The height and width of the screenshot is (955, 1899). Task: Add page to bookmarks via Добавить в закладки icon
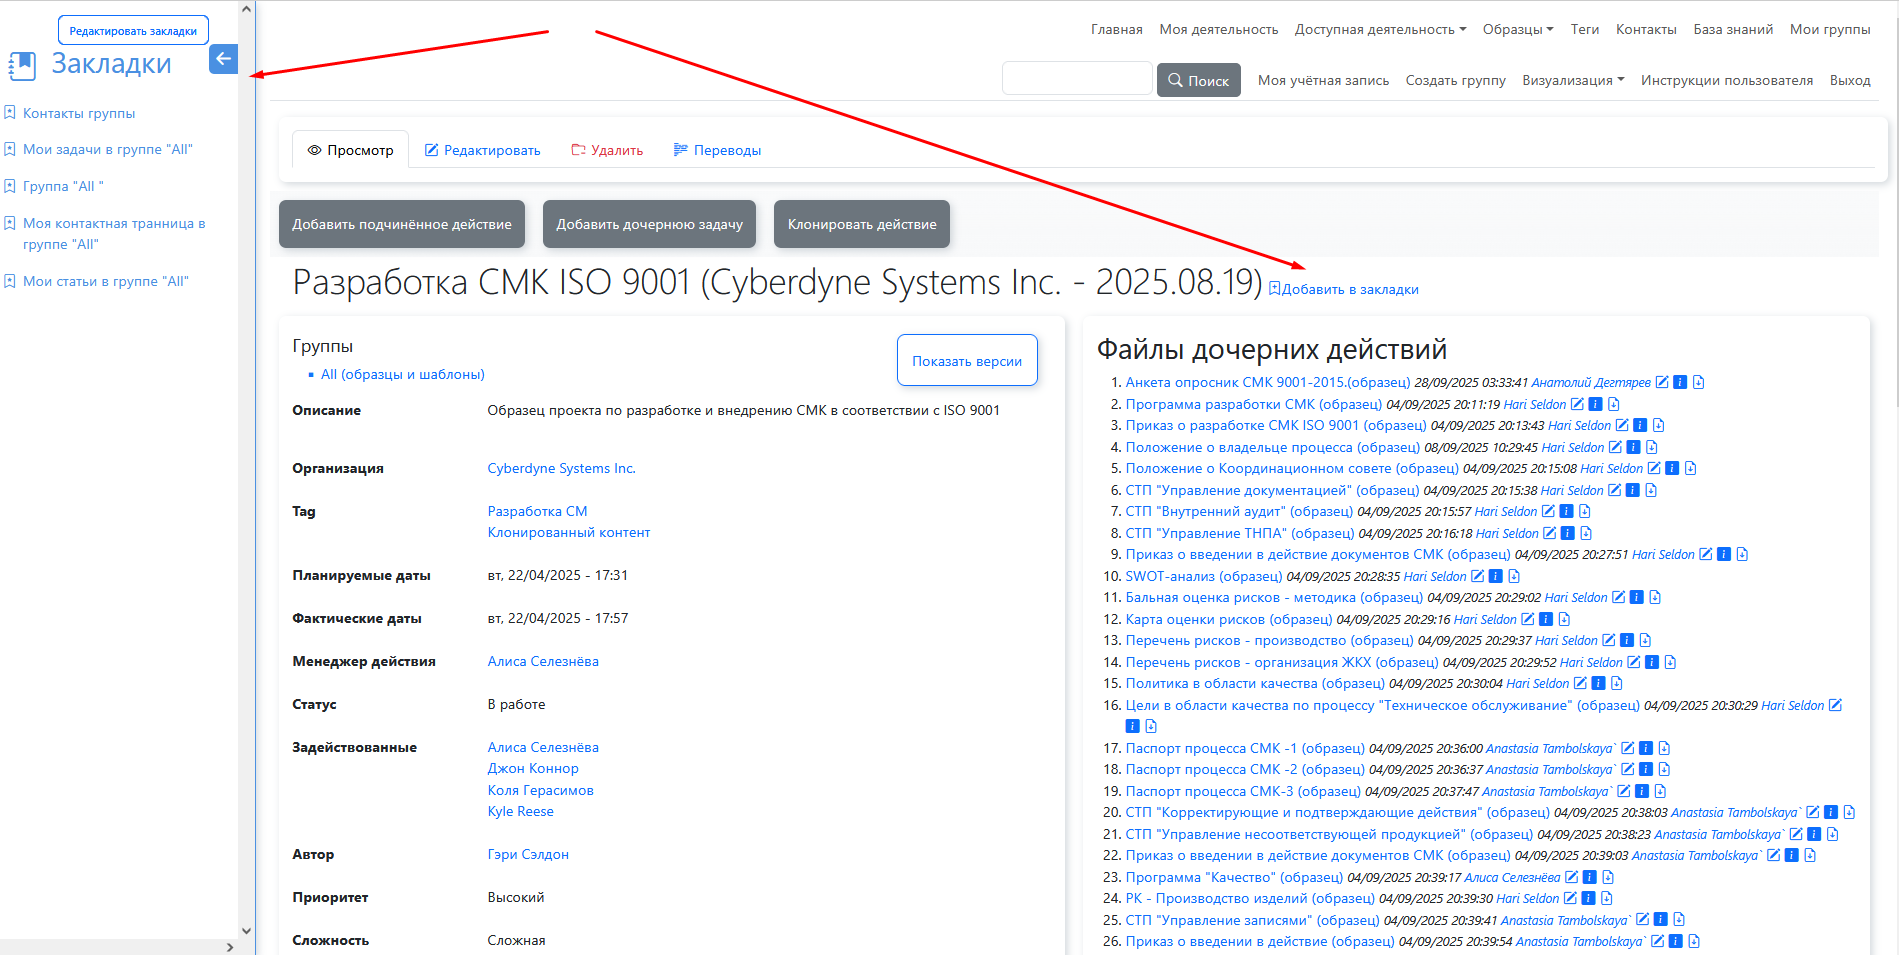click(1274, 288)
